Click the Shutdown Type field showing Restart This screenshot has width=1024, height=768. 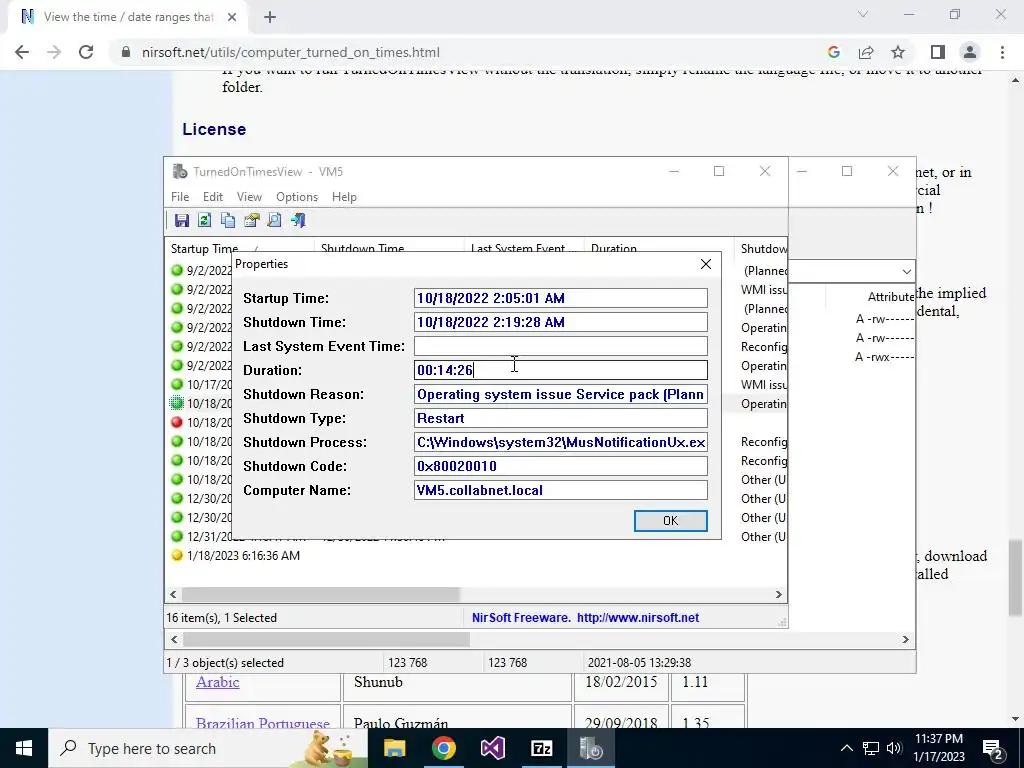click(560, 418)
